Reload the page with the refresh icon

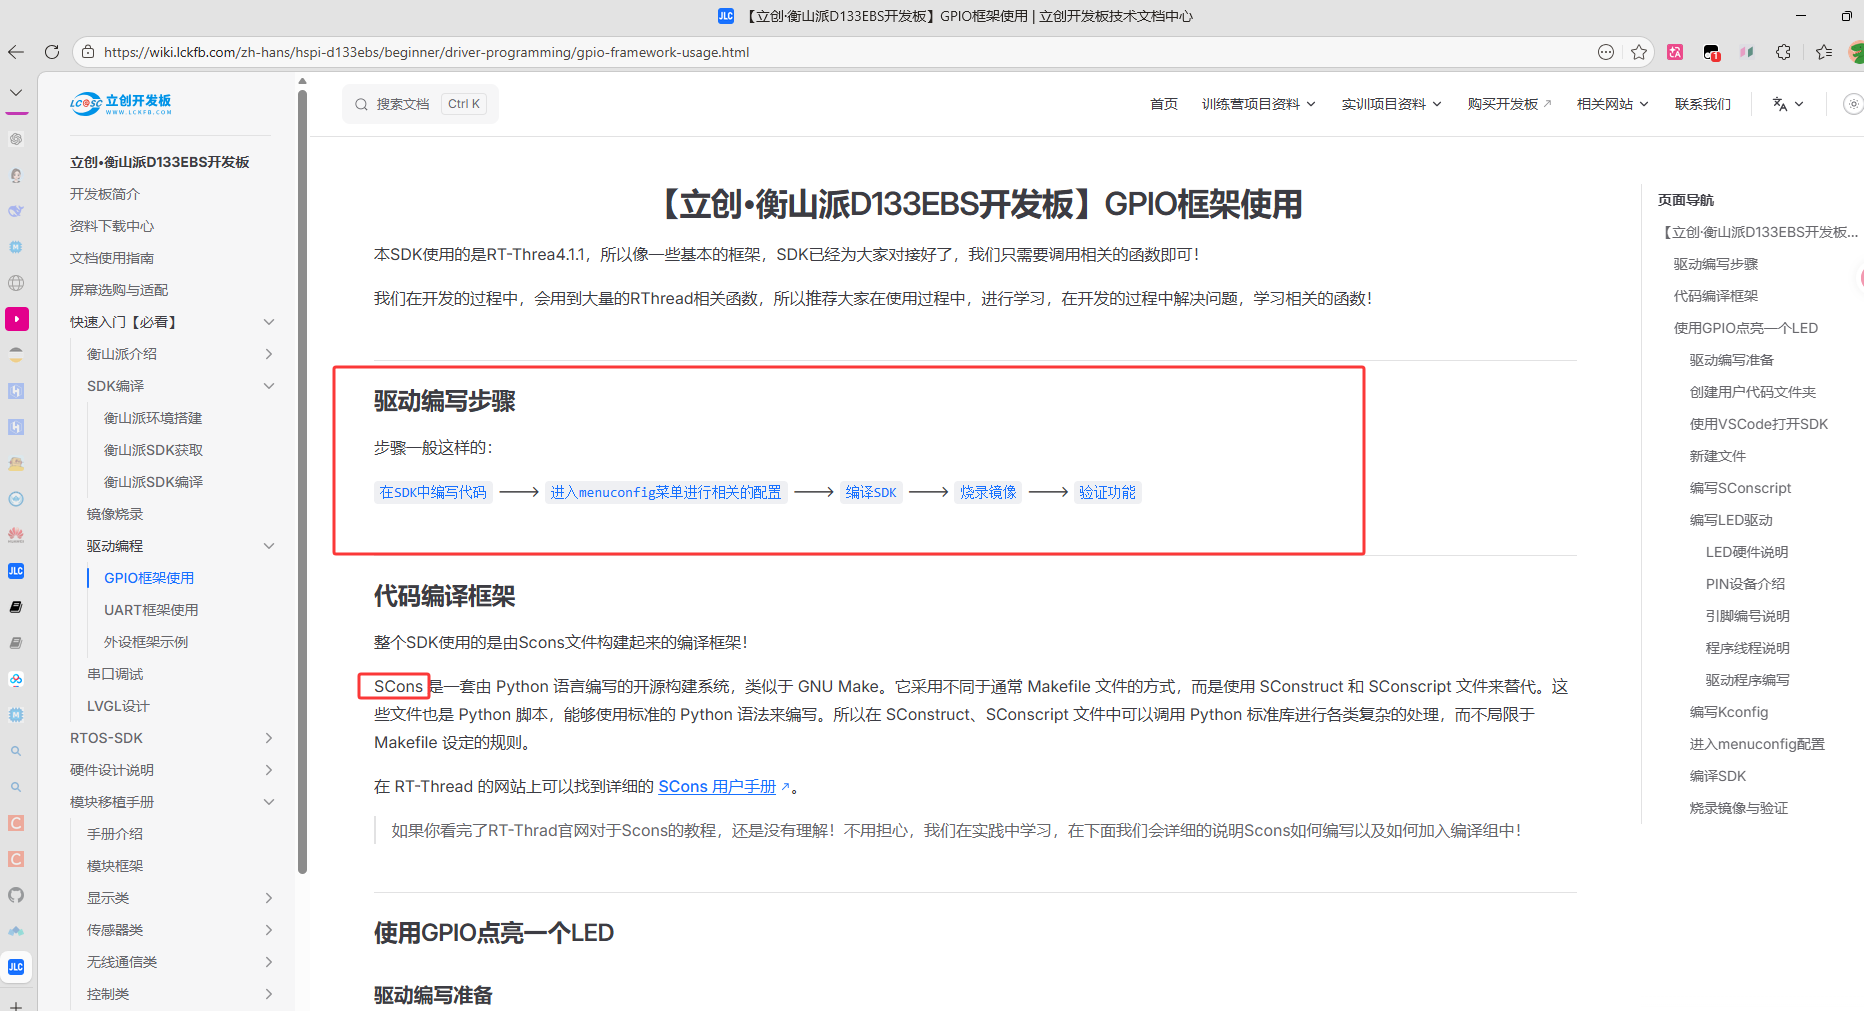(52, 52)
